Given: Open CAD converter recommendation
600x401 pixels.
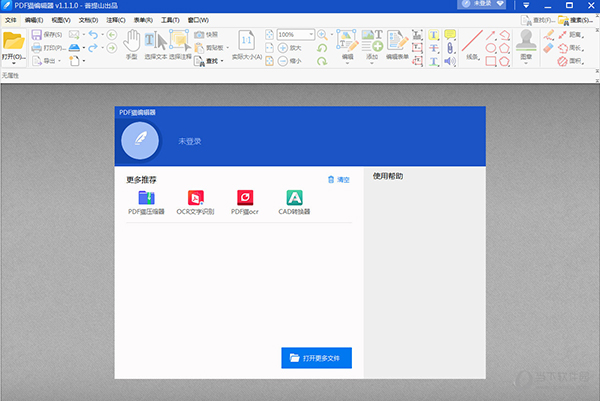Looking at the screenshot, I should [x=294, y=203].
